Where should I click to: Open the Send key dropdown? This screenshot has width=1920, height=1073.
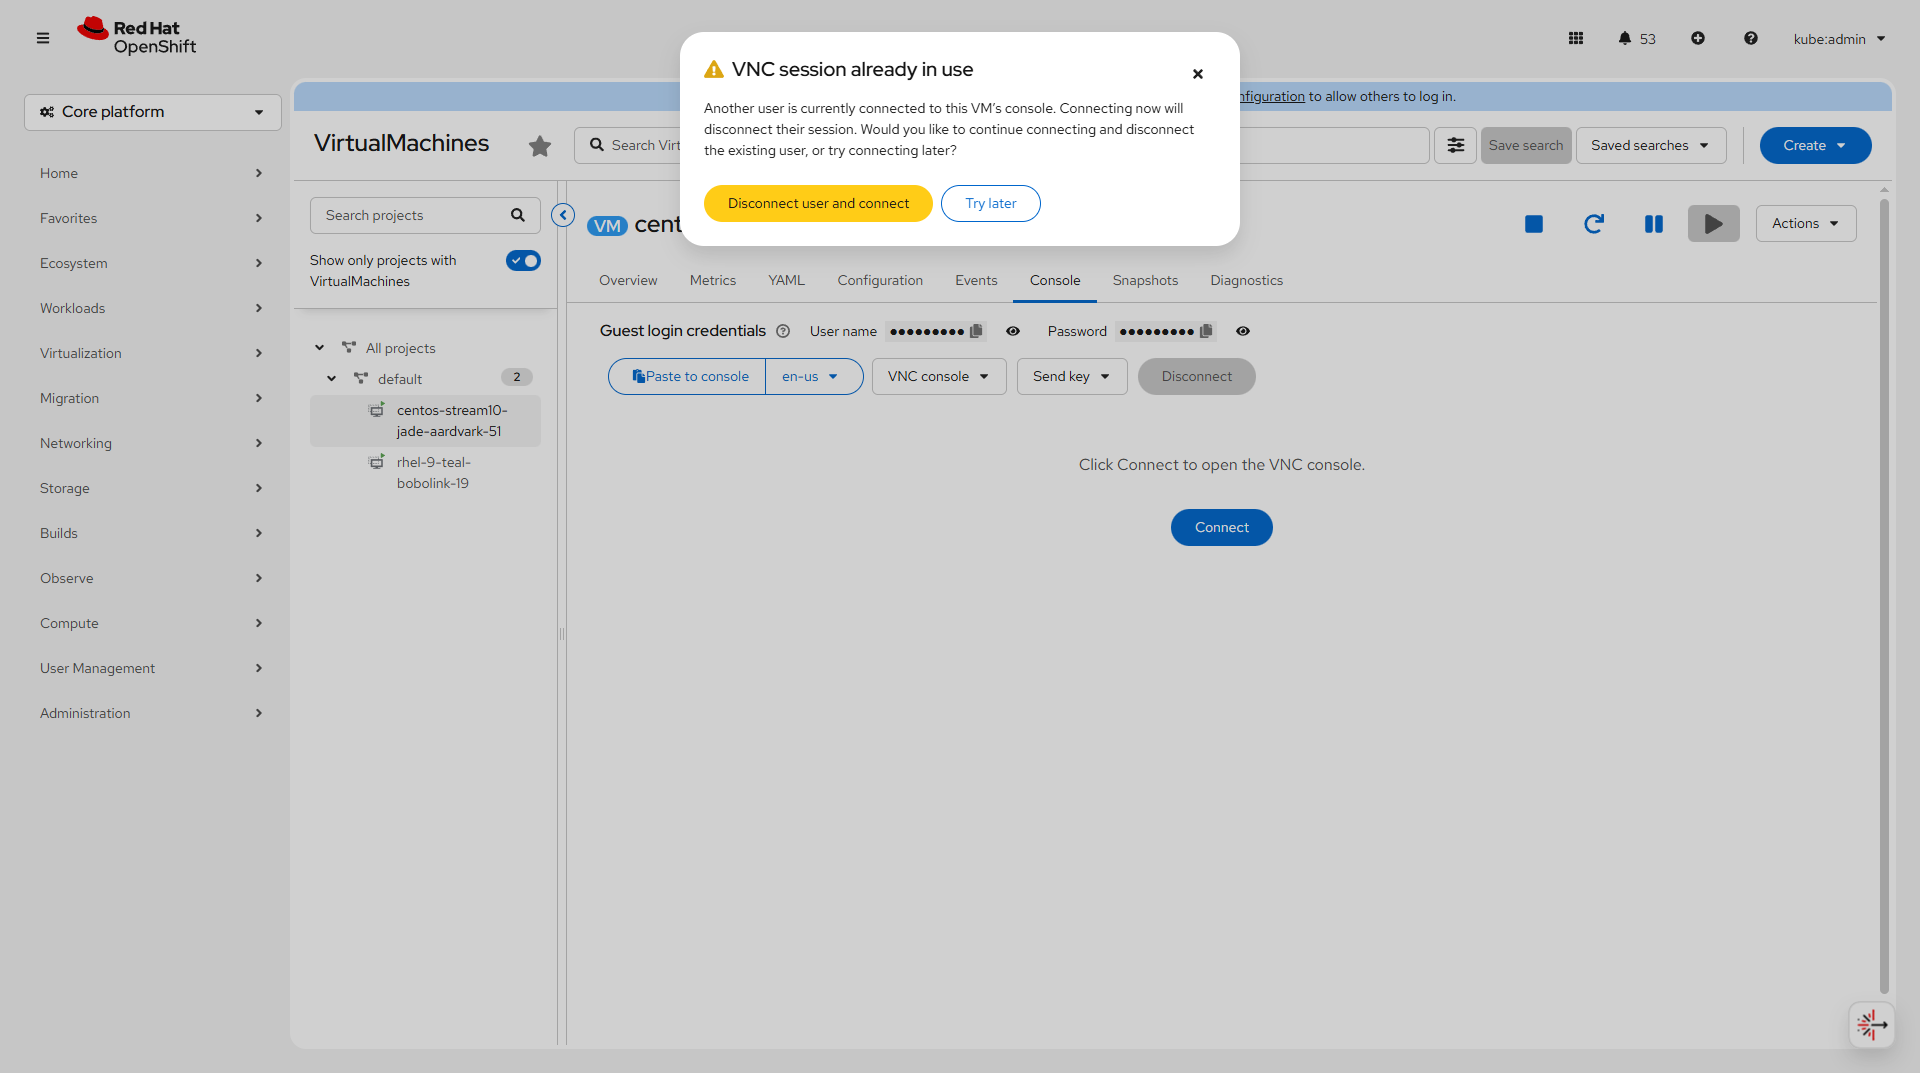pos(1072,376)
